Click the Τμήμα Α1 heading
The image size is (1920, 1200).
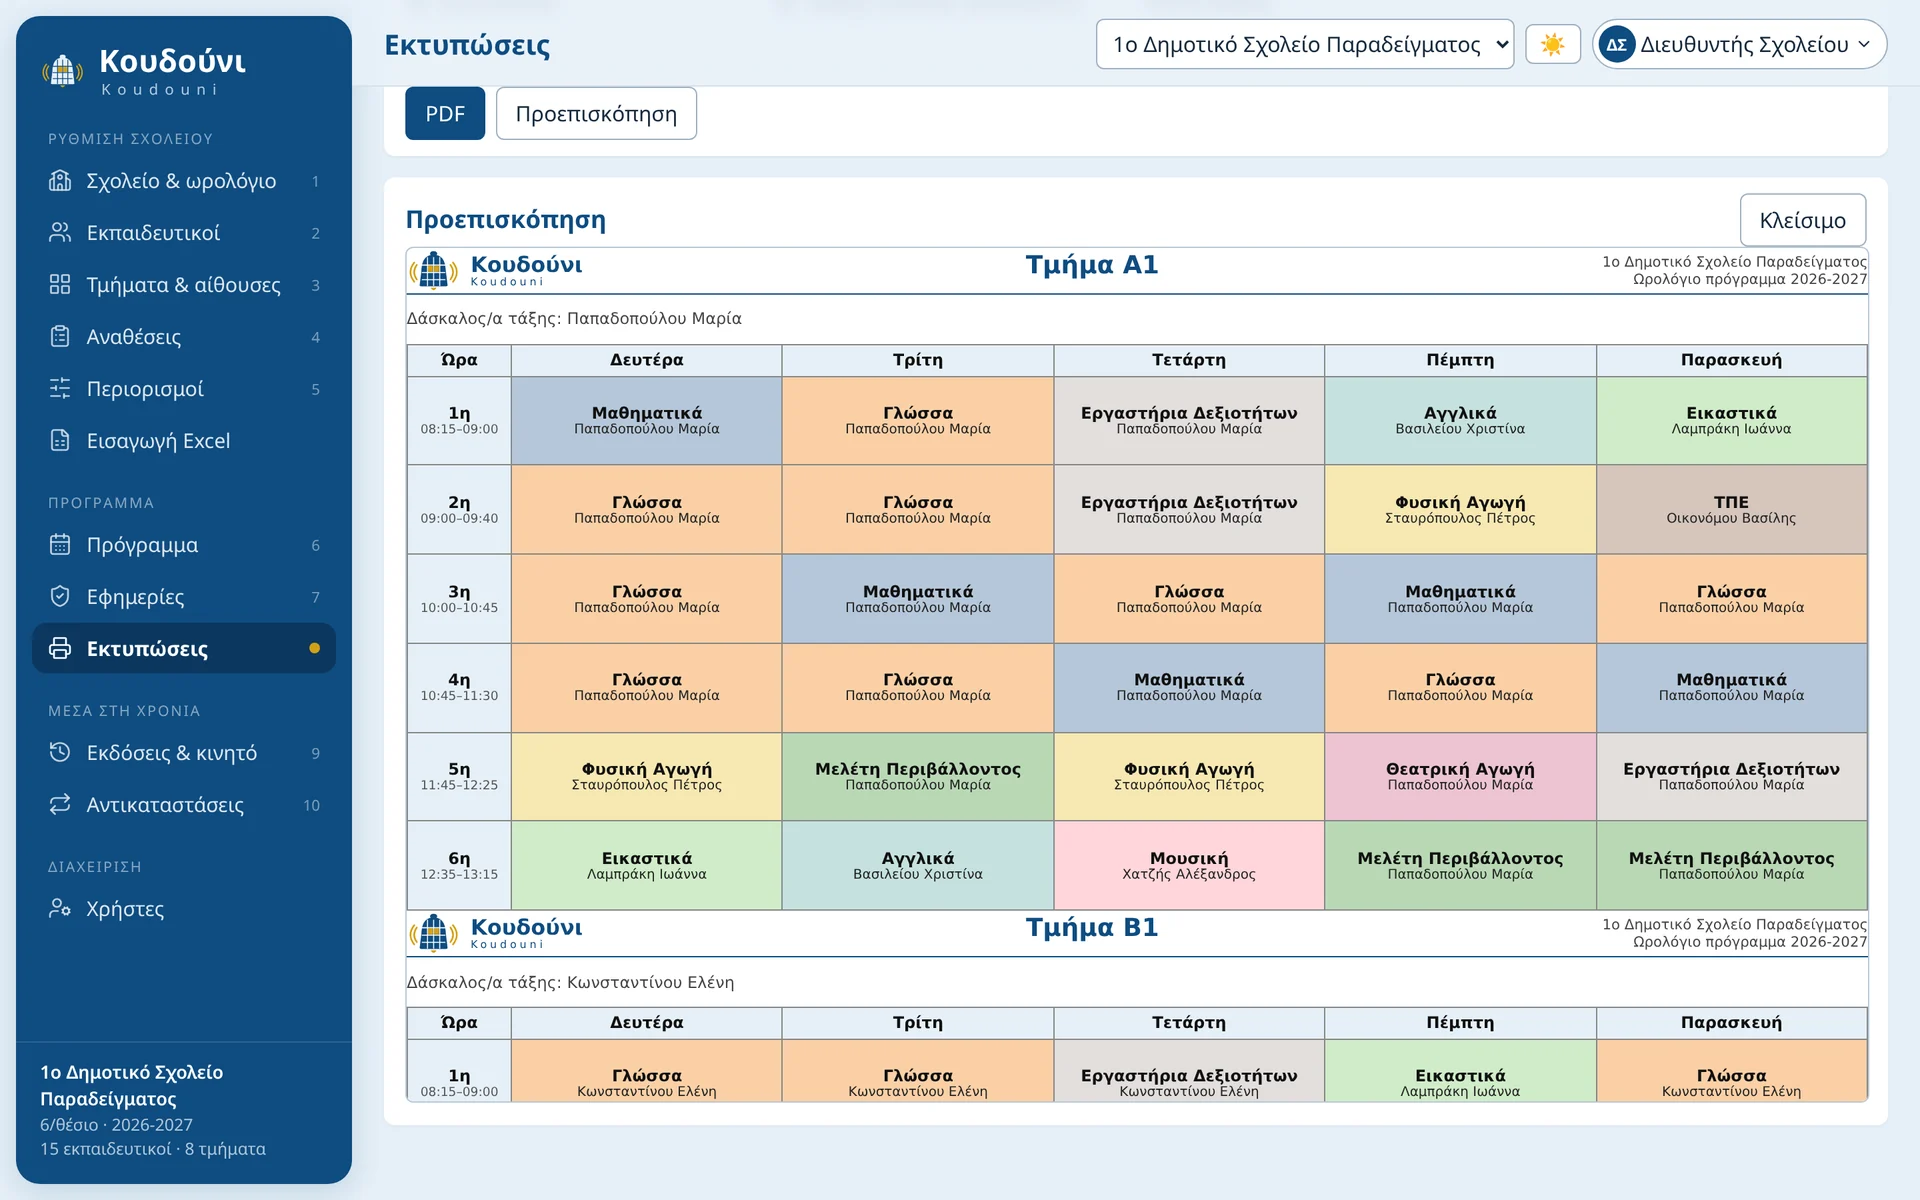click(1091, 265)
